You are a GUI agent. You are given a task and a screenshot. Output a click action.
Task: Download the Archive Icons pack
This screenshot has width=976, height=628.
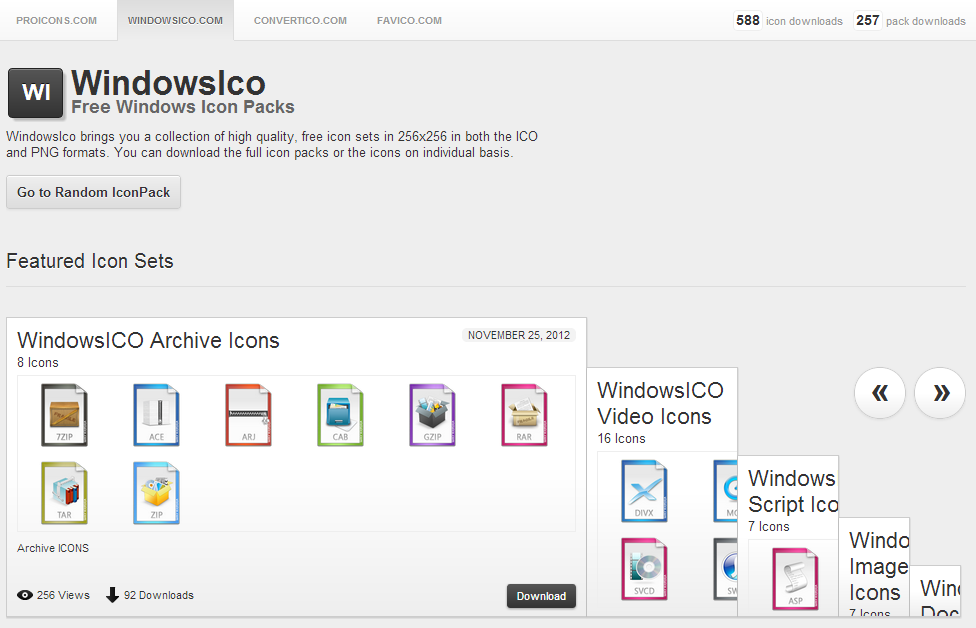point(541,596)
